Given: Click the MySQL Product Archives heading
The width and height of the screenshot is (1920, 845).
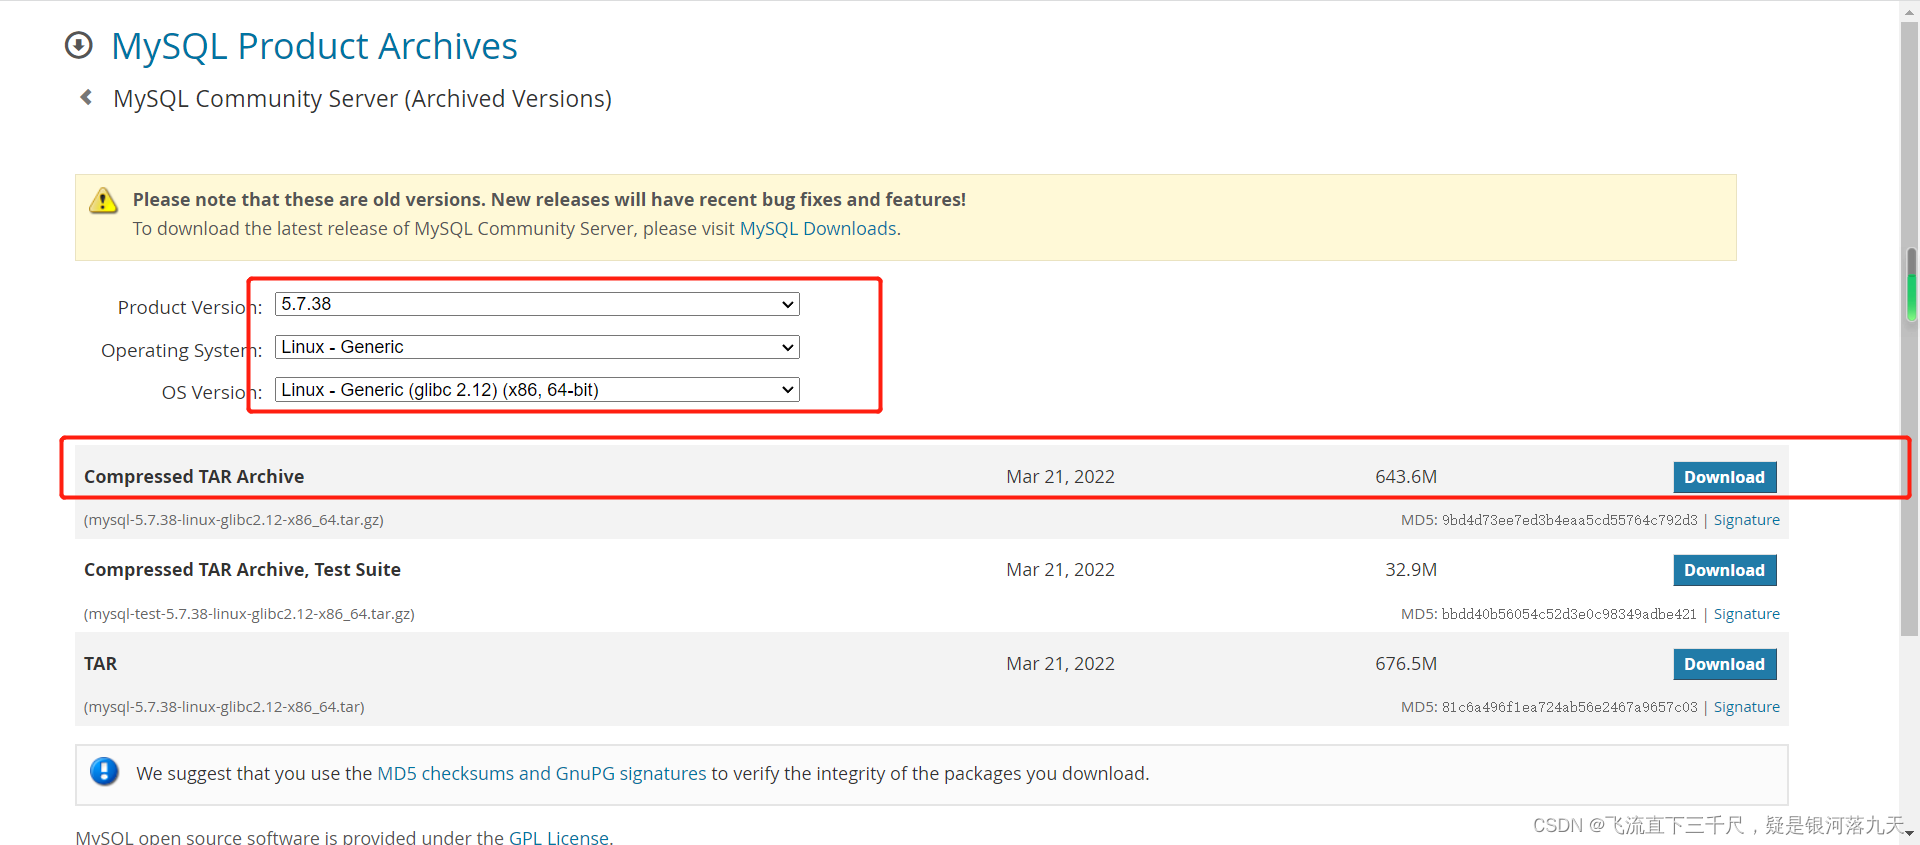Looking at the screenshot, I should point(314,46).
